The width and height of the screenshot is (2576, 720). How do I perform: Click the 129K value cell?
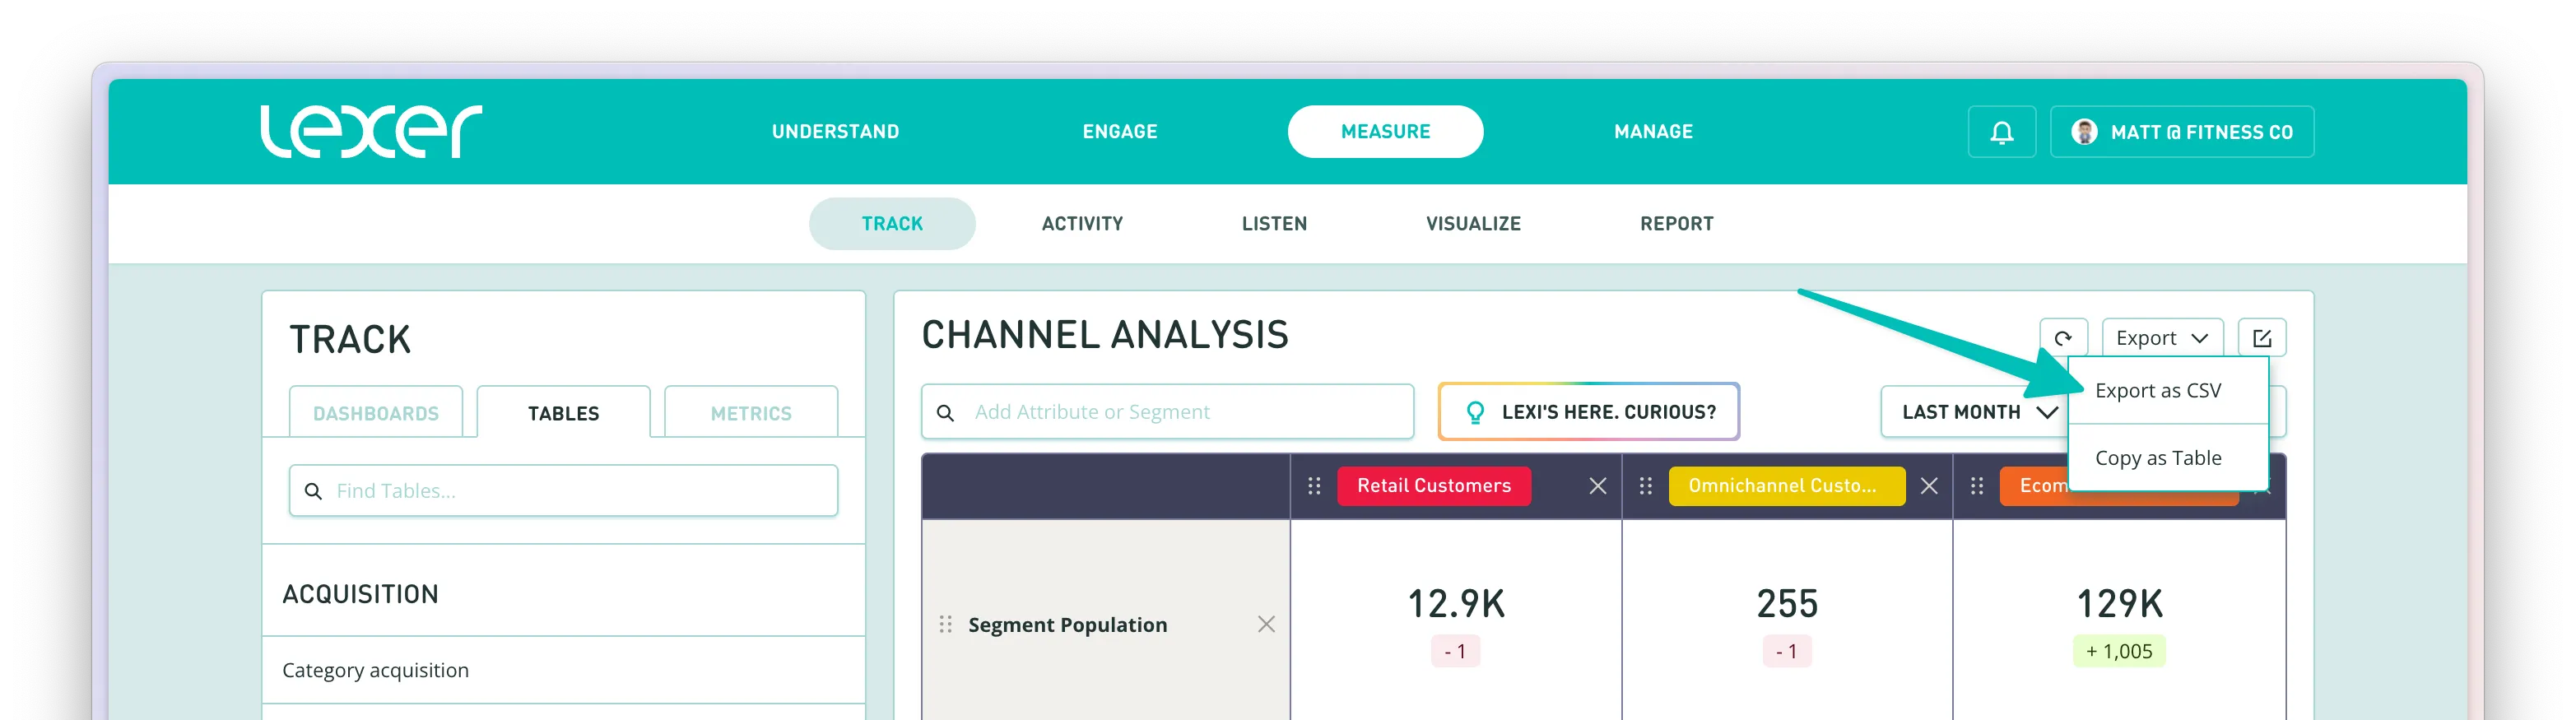2119,604
